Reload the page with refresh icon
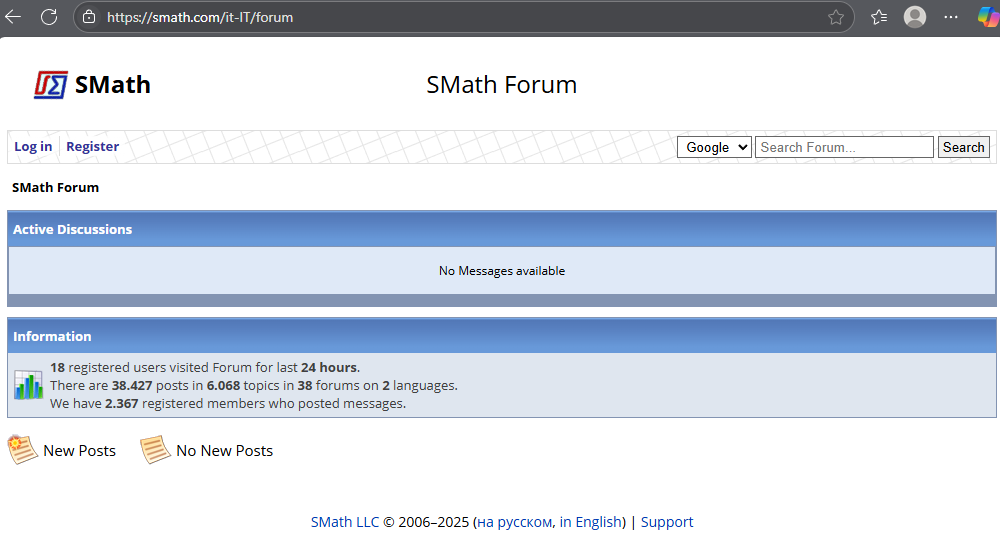This screenshot has width=1000, height=544. click(49, 17)
